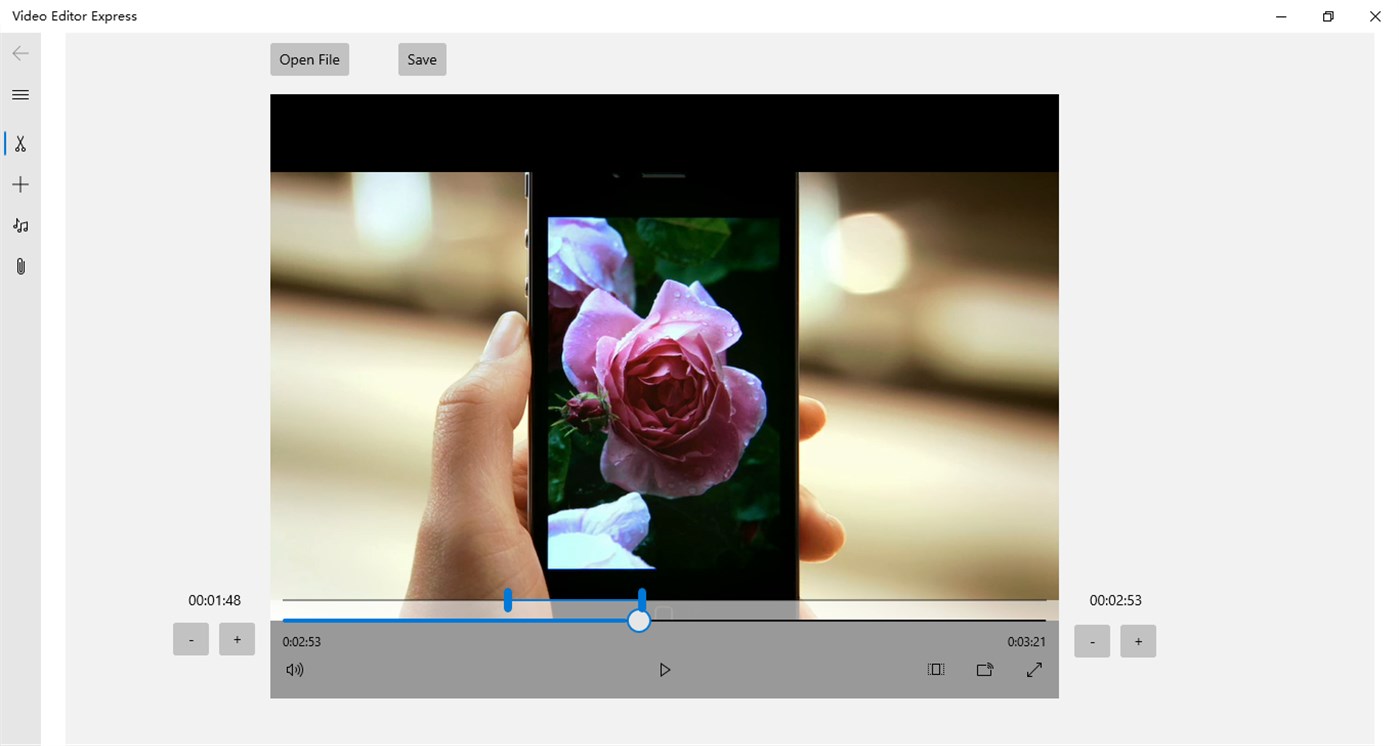Select the Trim tool in the sidebar
Screen dimensions: 1399x746
20,143
